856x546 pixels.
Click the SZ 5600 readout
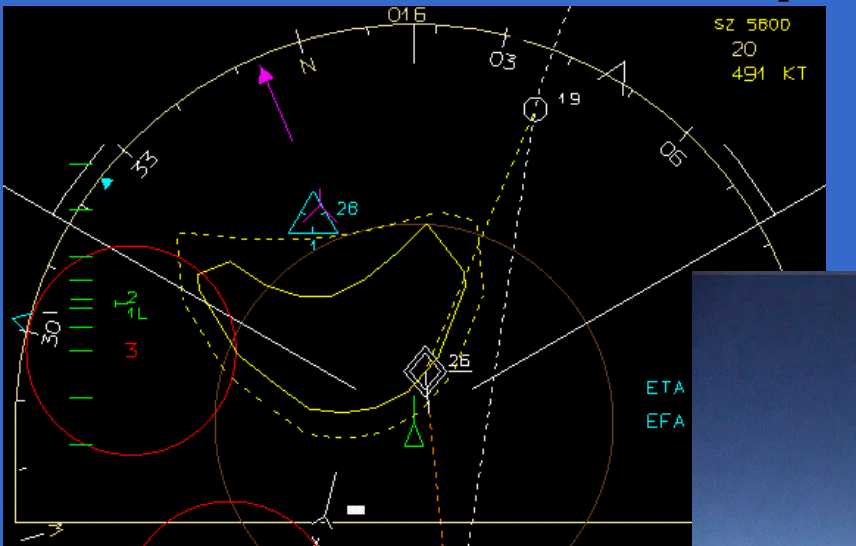(x=752, y=25)
